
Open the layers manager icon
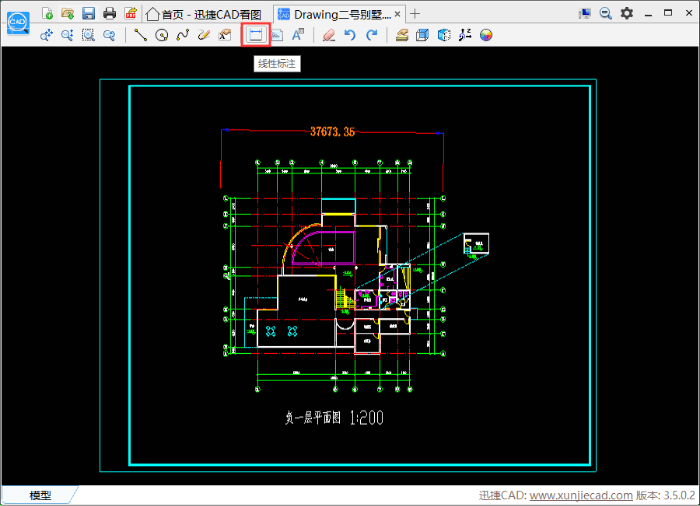[402, 35]
